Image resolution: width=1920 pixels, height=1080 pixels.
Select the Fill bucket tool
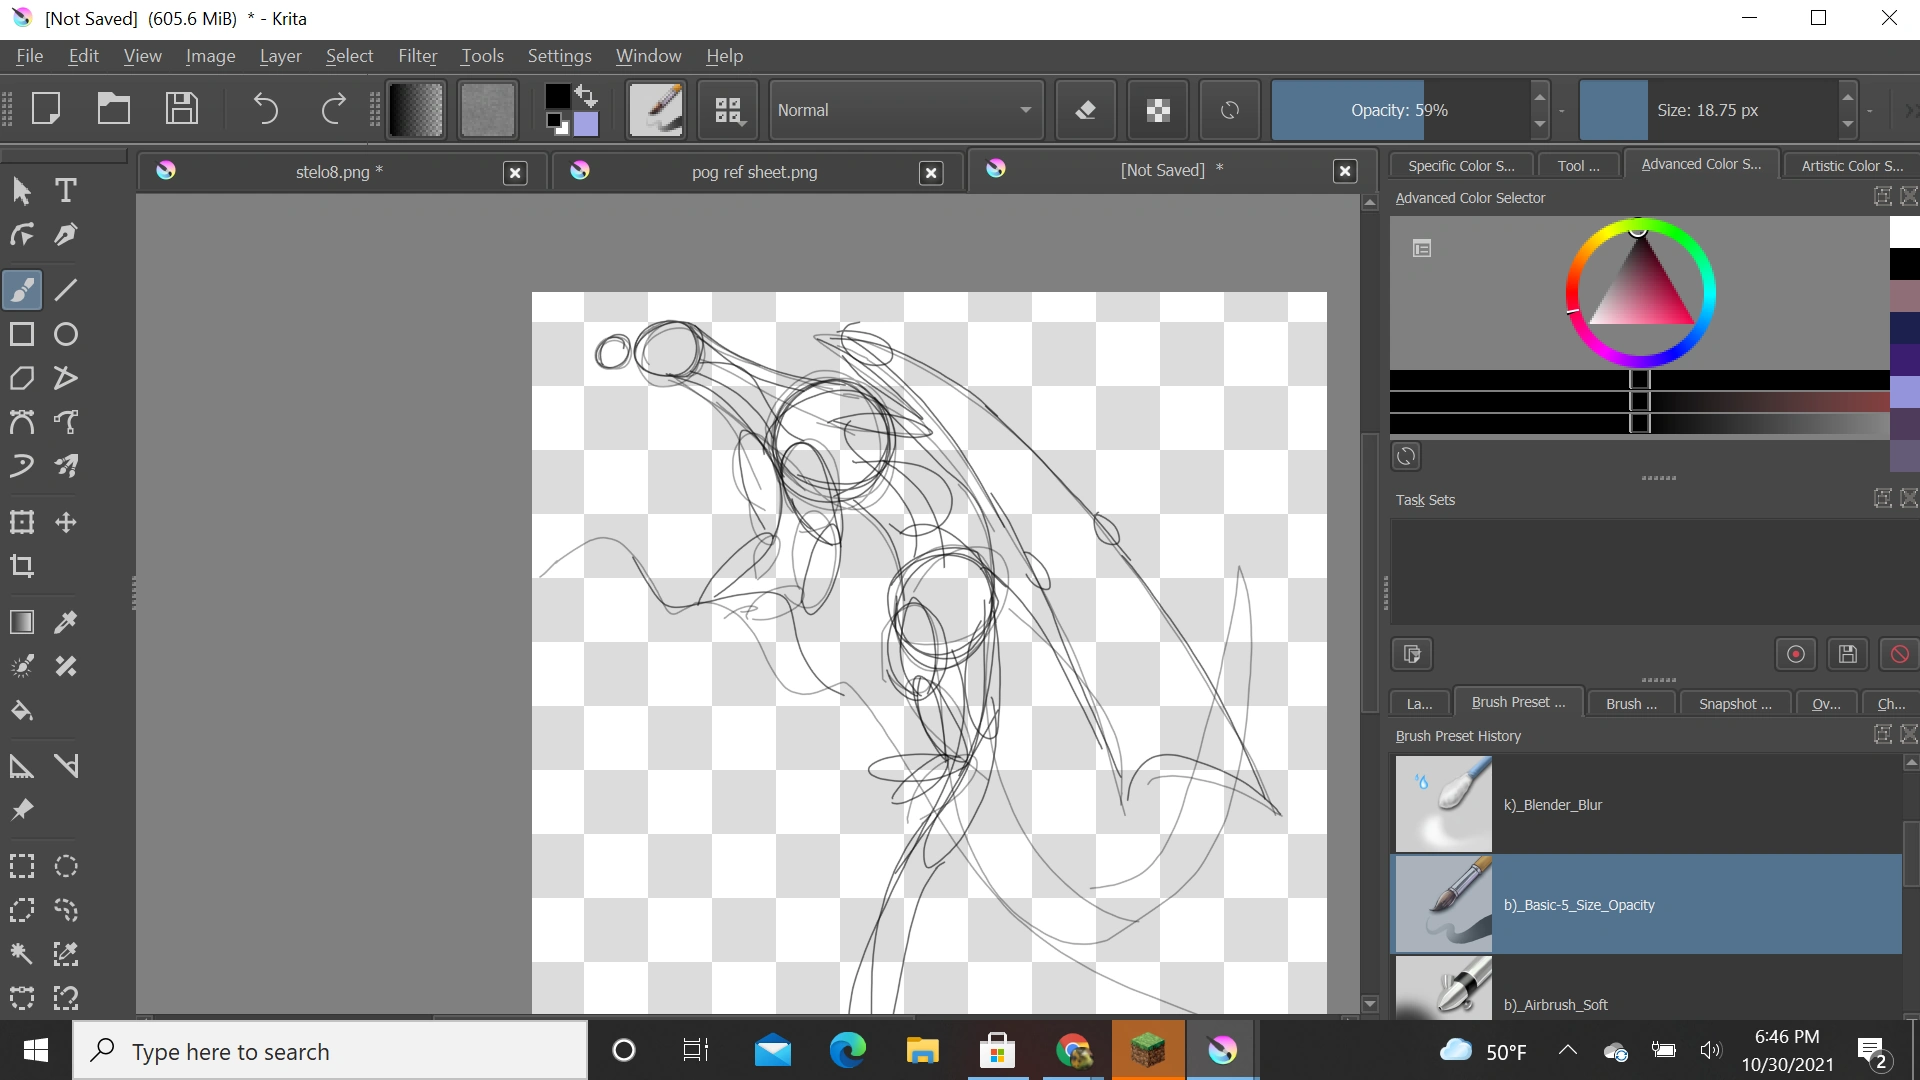22,710
